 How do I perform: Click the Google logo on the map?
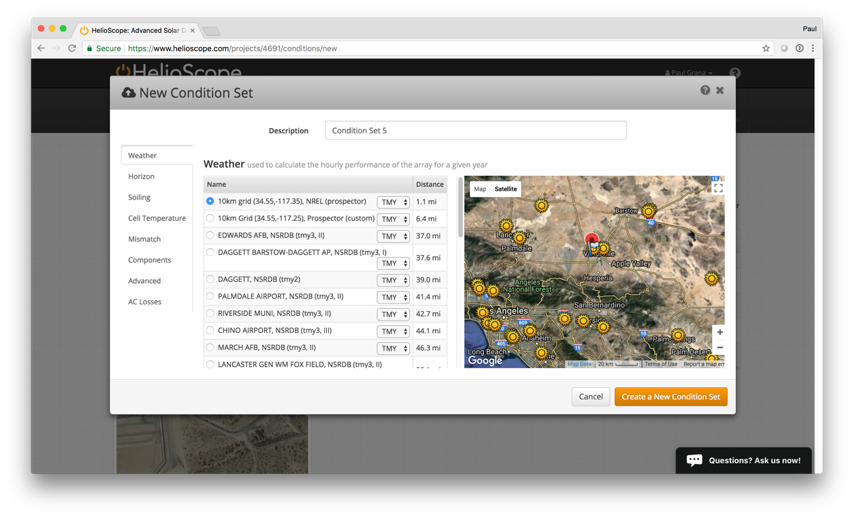click(485, 361)
